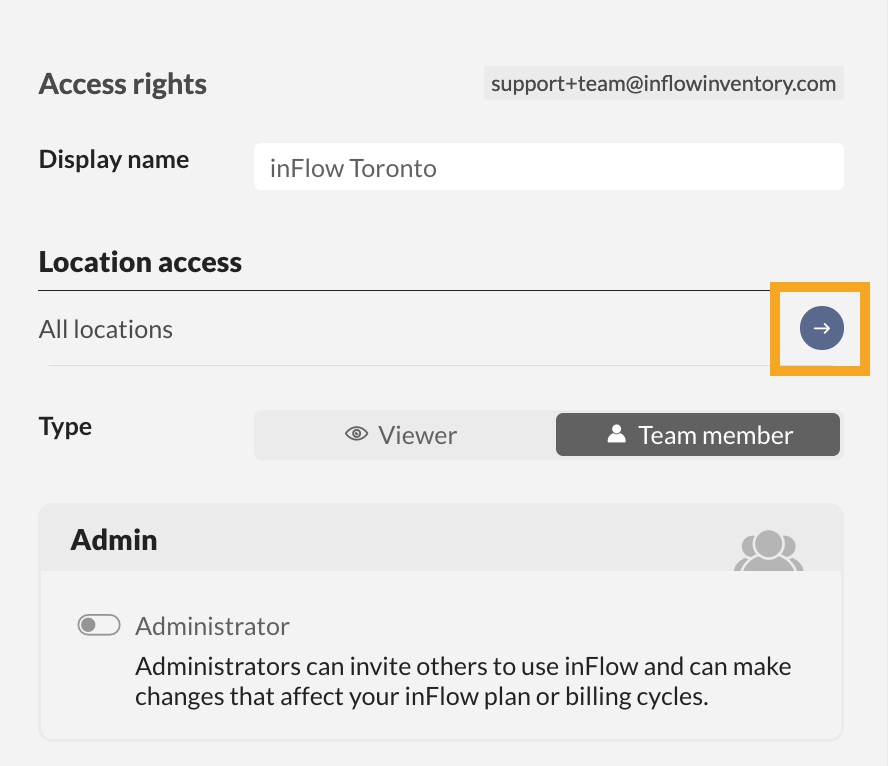Click the Administrators description paragraph
This screenshot has height=766, width=888.
463,681
